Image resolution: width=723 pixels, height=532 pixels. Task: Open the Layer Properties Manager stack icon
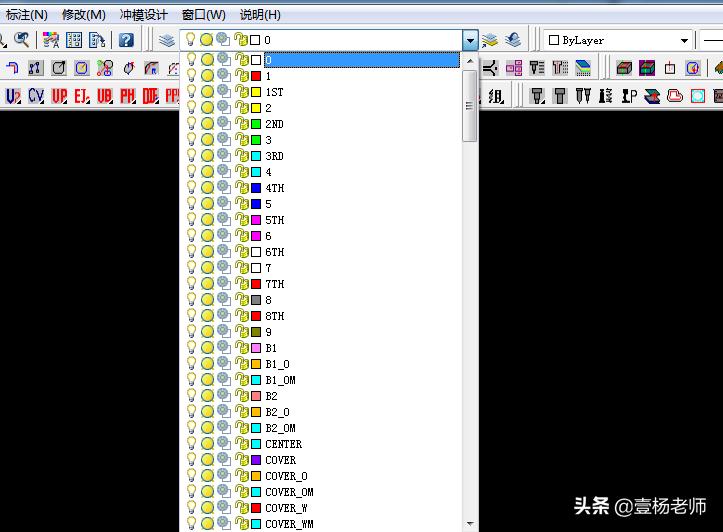(166, 41)
